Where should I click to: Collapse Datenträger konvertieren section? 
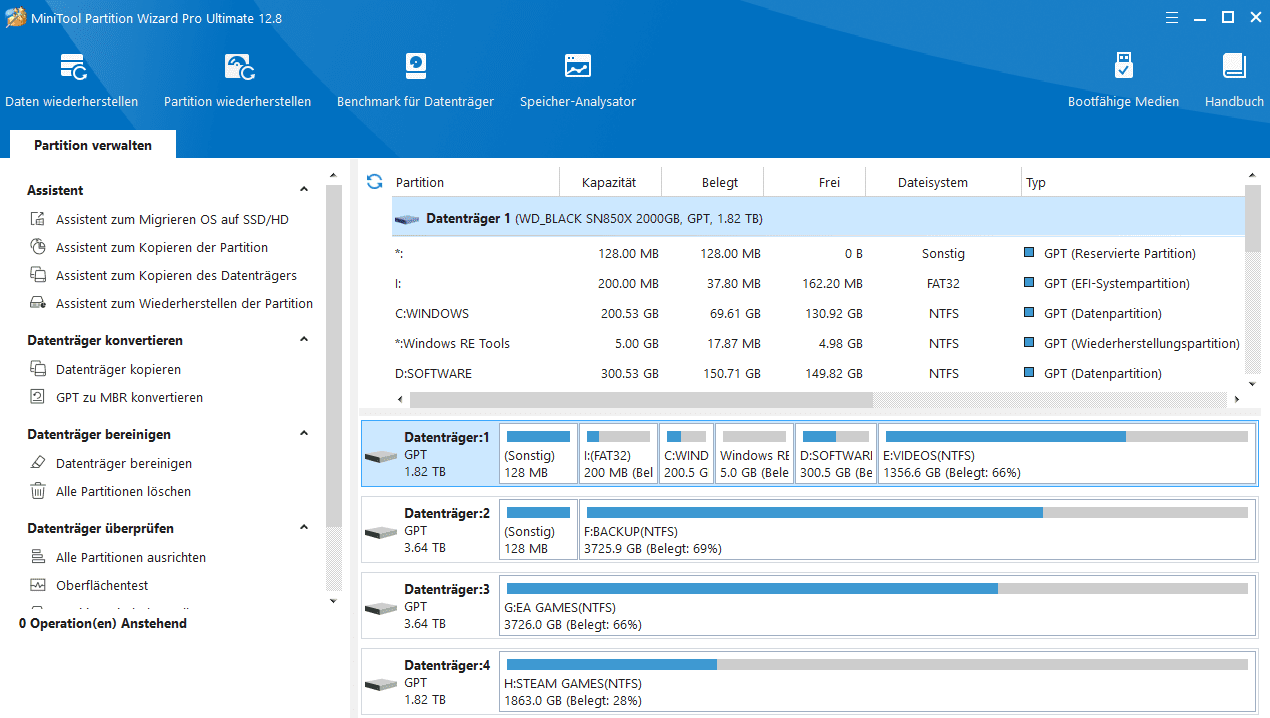[305, 340]
